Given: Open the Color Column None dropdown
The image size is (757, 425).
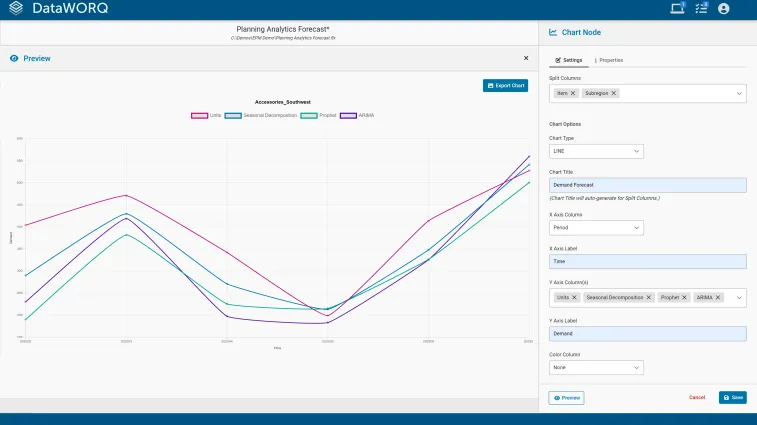Looking at the screenshot, I should 596,368.
